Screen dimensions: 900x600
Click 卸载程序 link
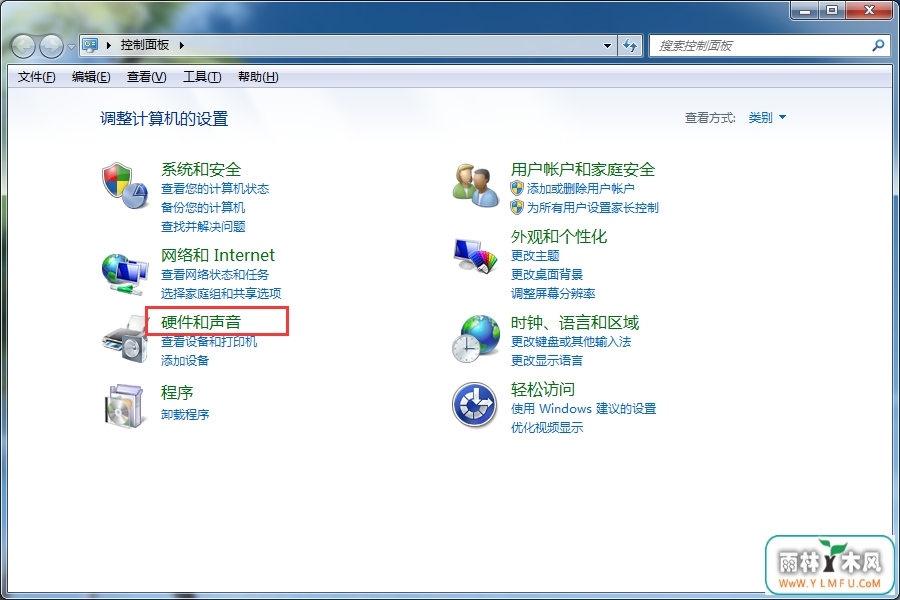point(185,414)
